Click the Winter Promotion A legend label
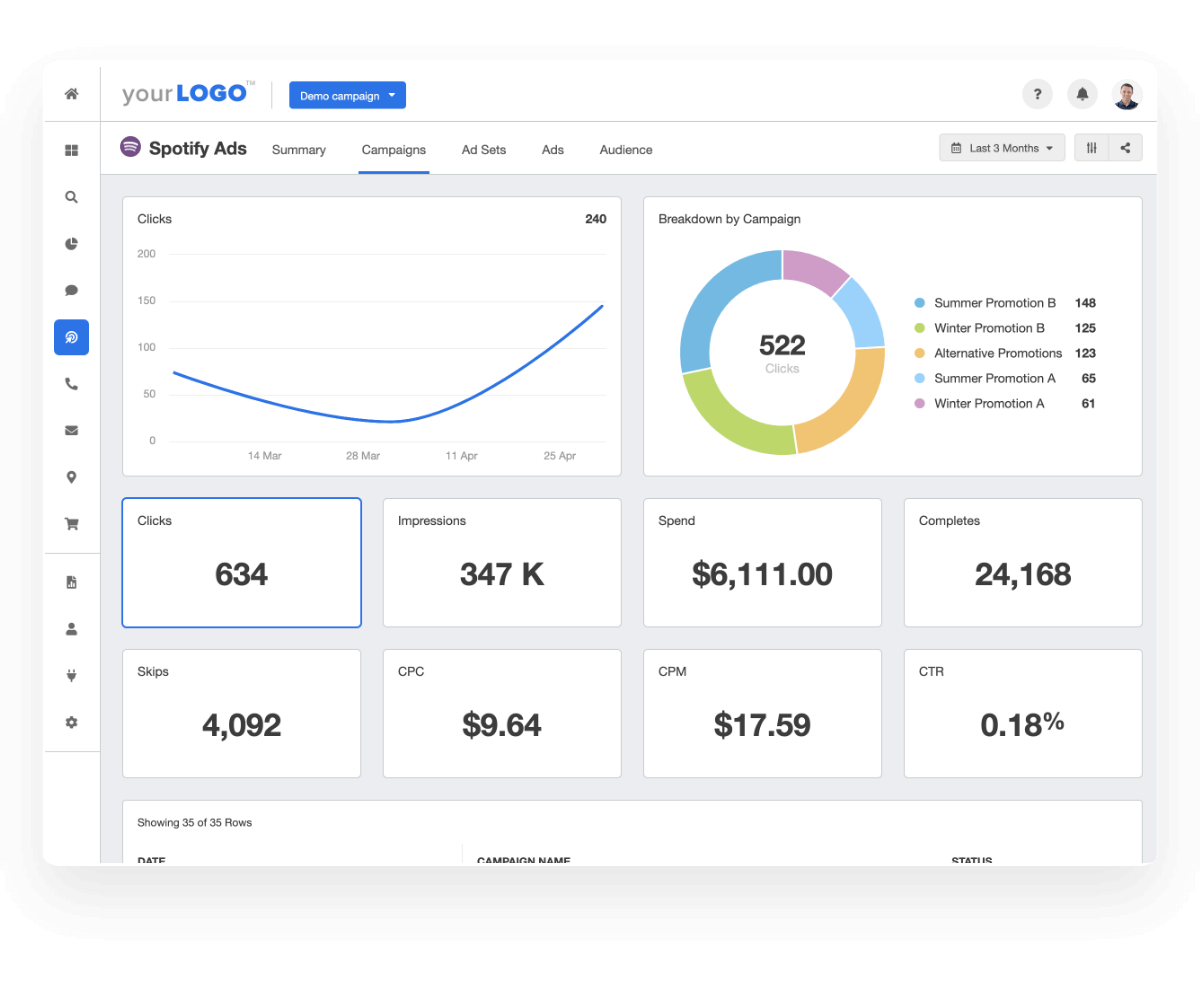 click(990, 403)
